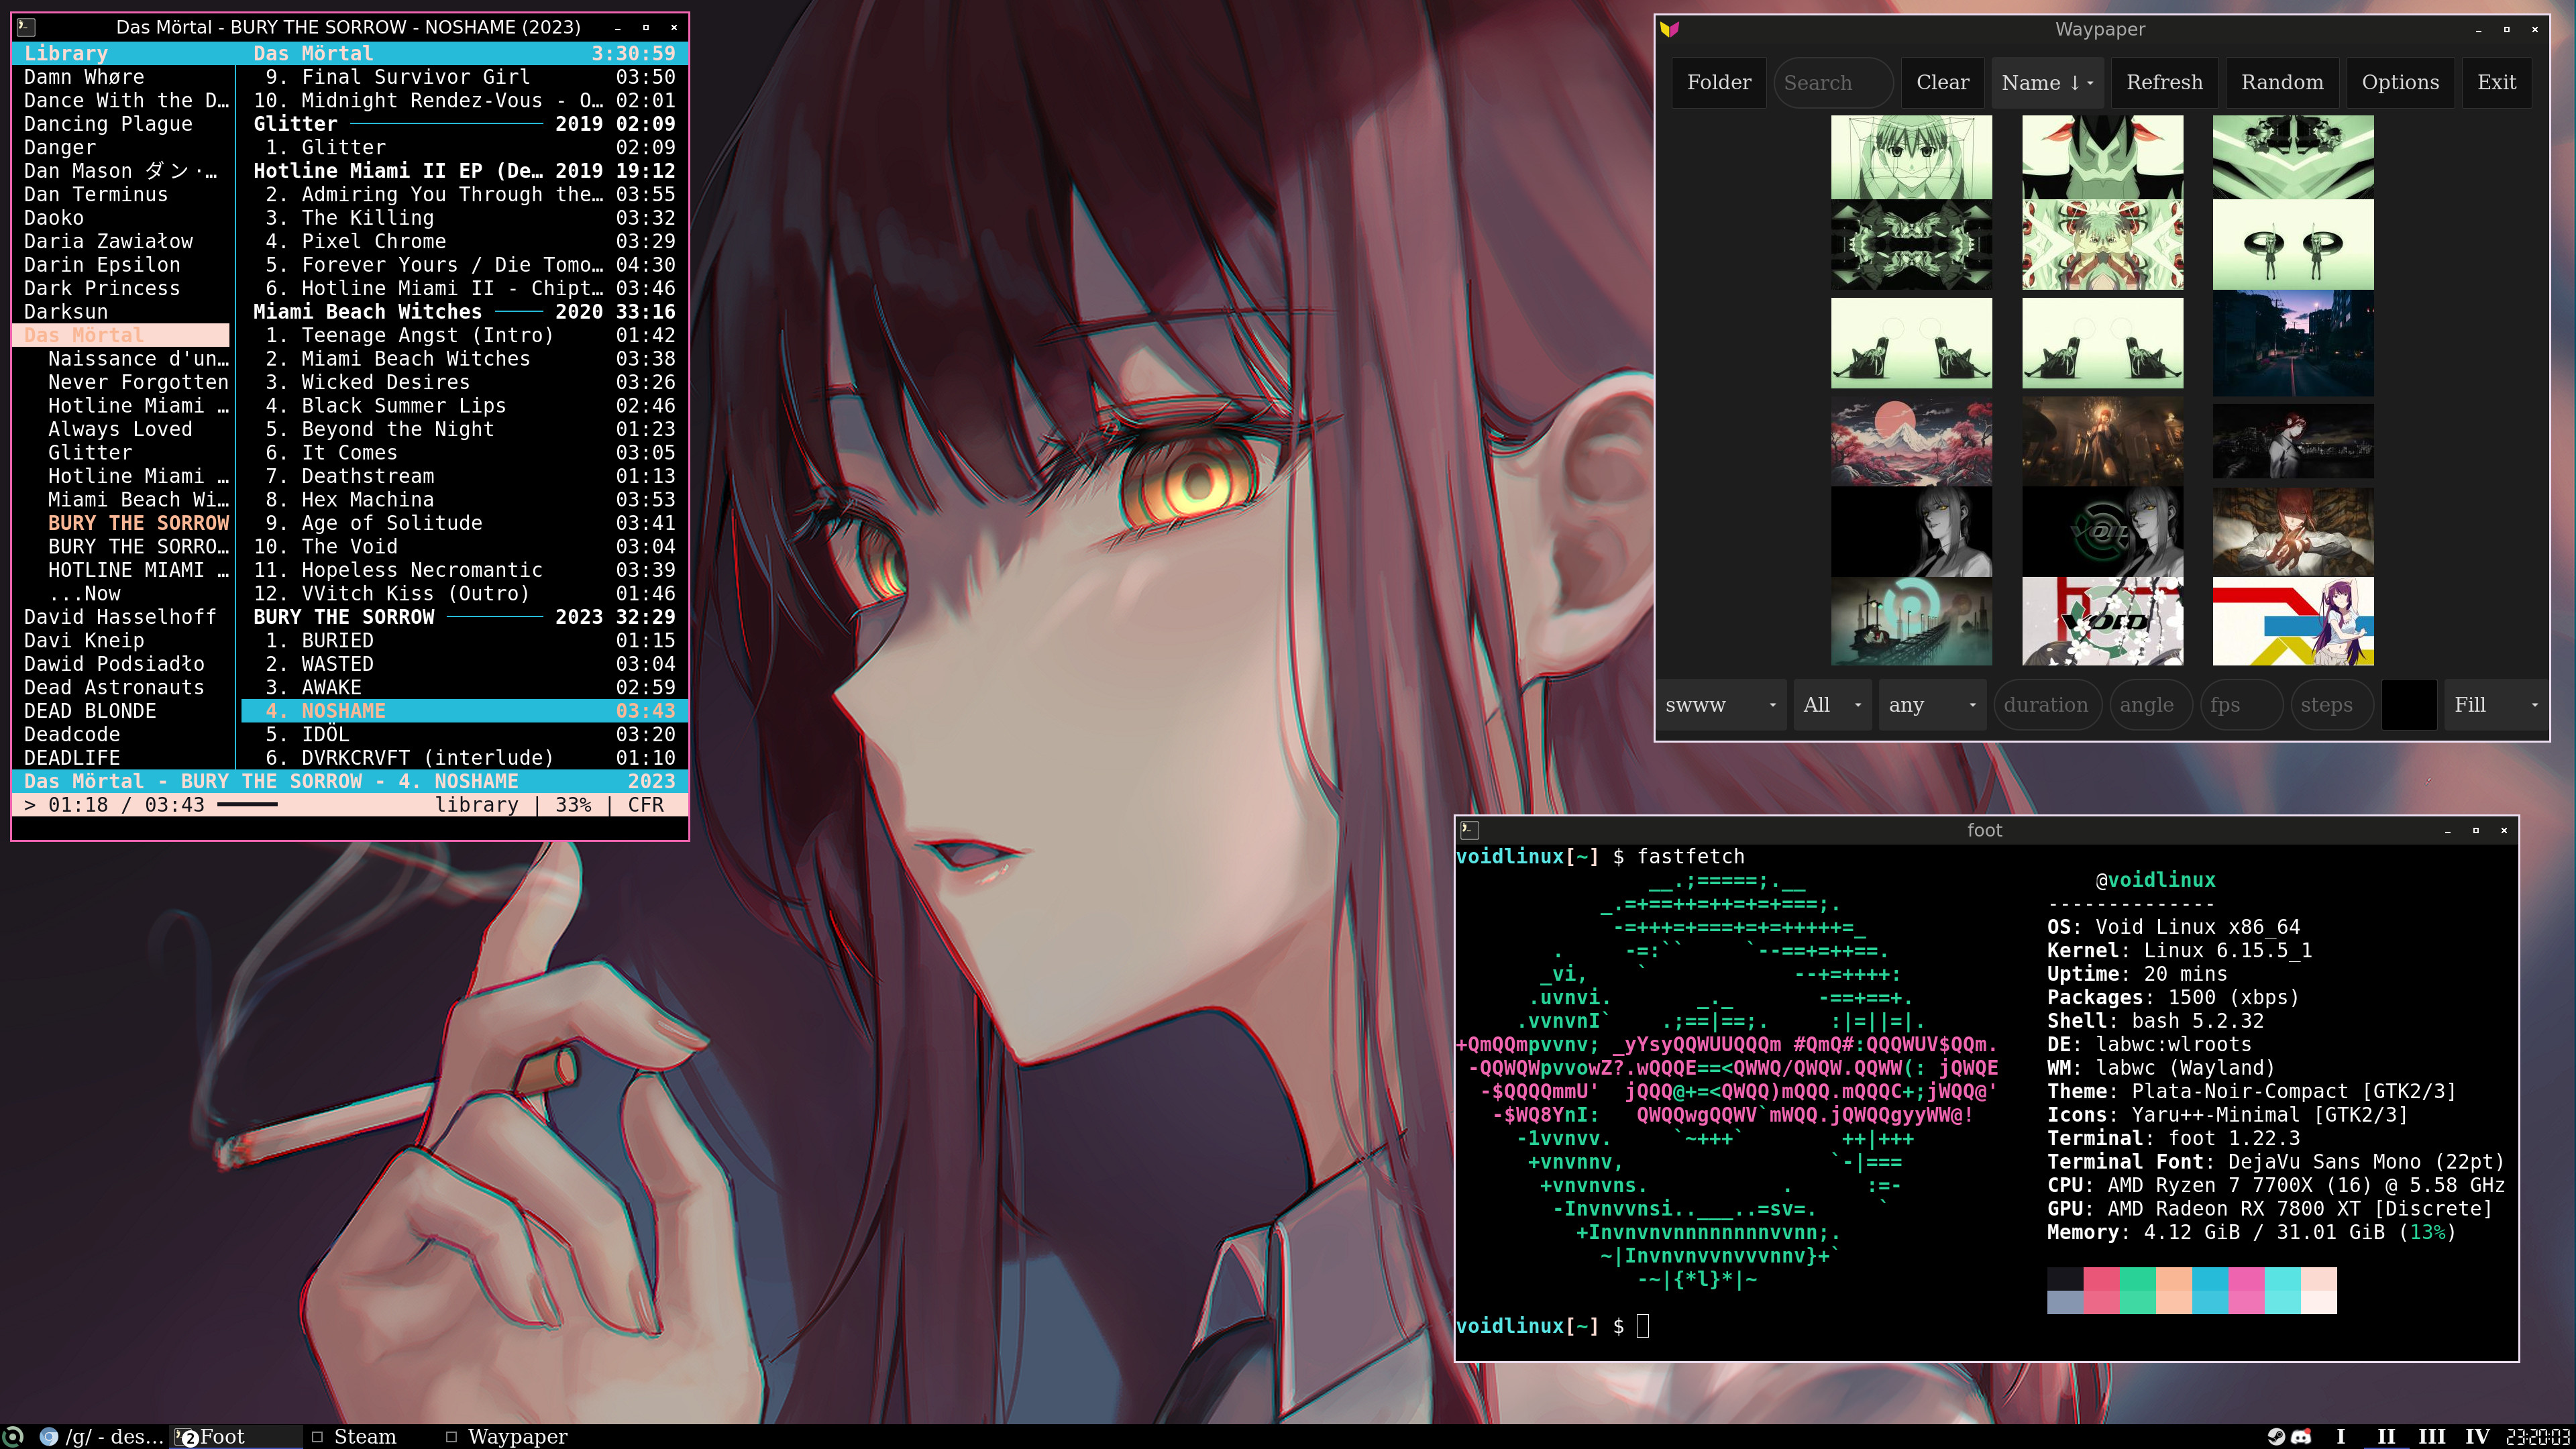Select track 1. BURIED
Image resolution: width=2576 pixels, height=1449 pixels.
tap(464, 641)
